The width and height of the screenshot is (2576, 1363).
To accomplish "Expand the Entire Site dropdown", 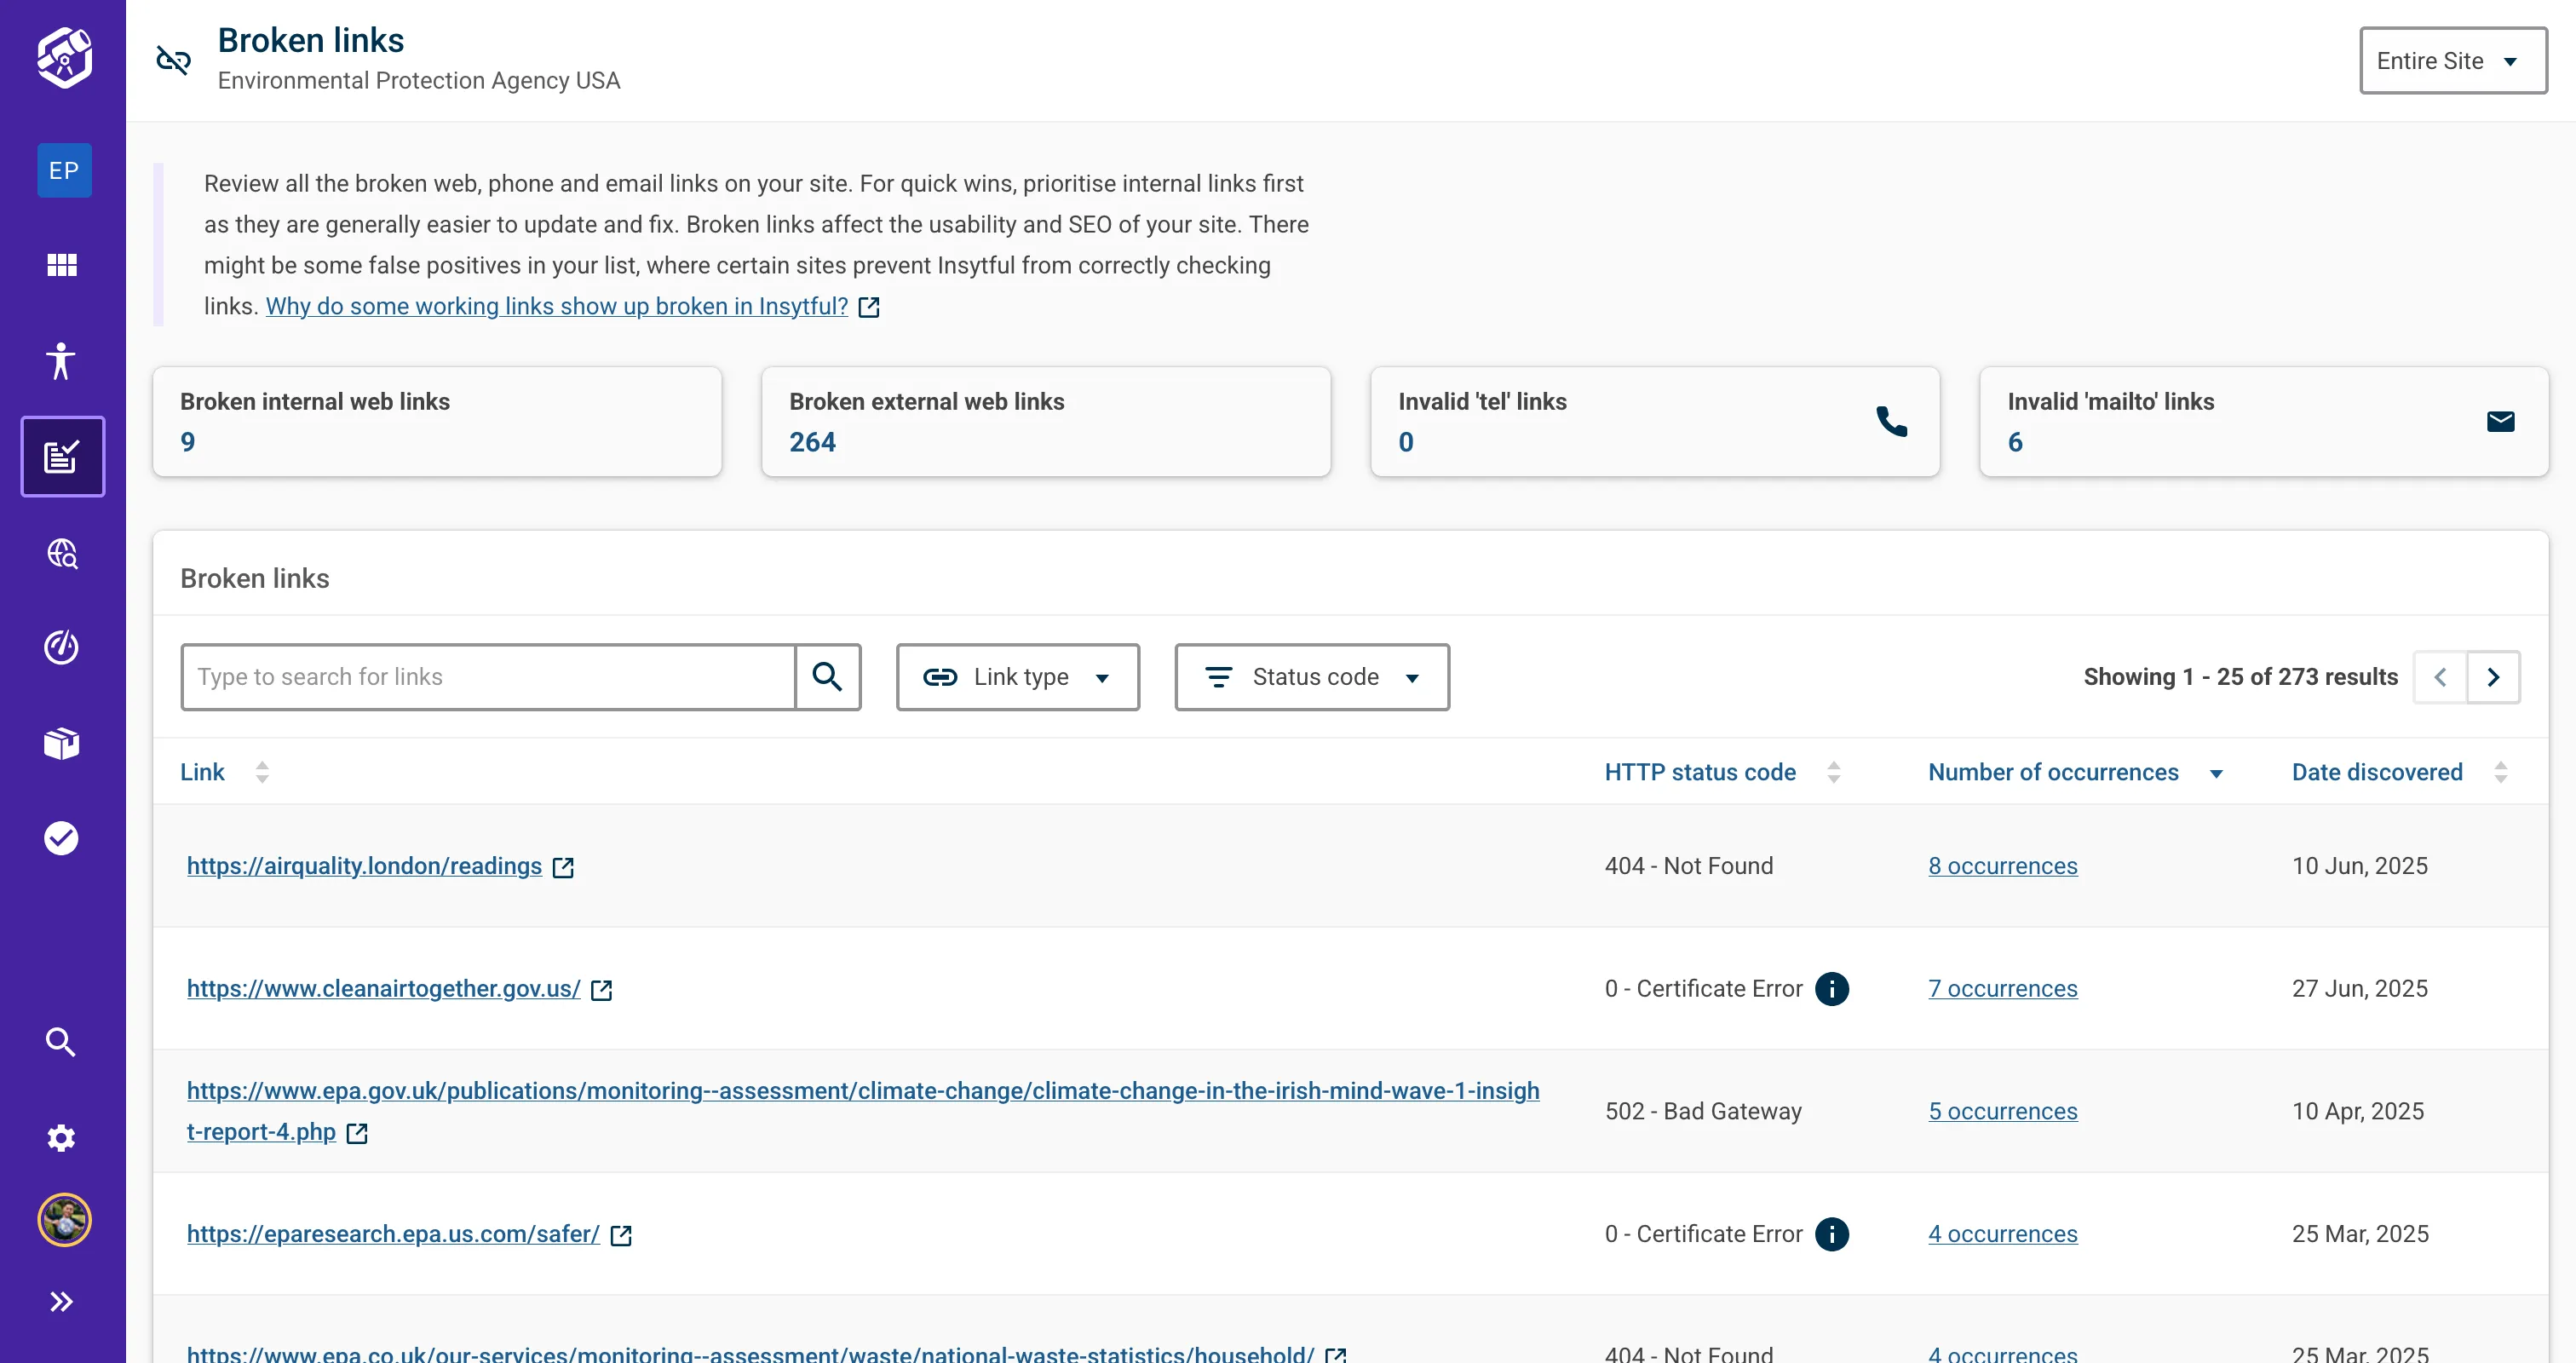I will (x=2452, y=60).
